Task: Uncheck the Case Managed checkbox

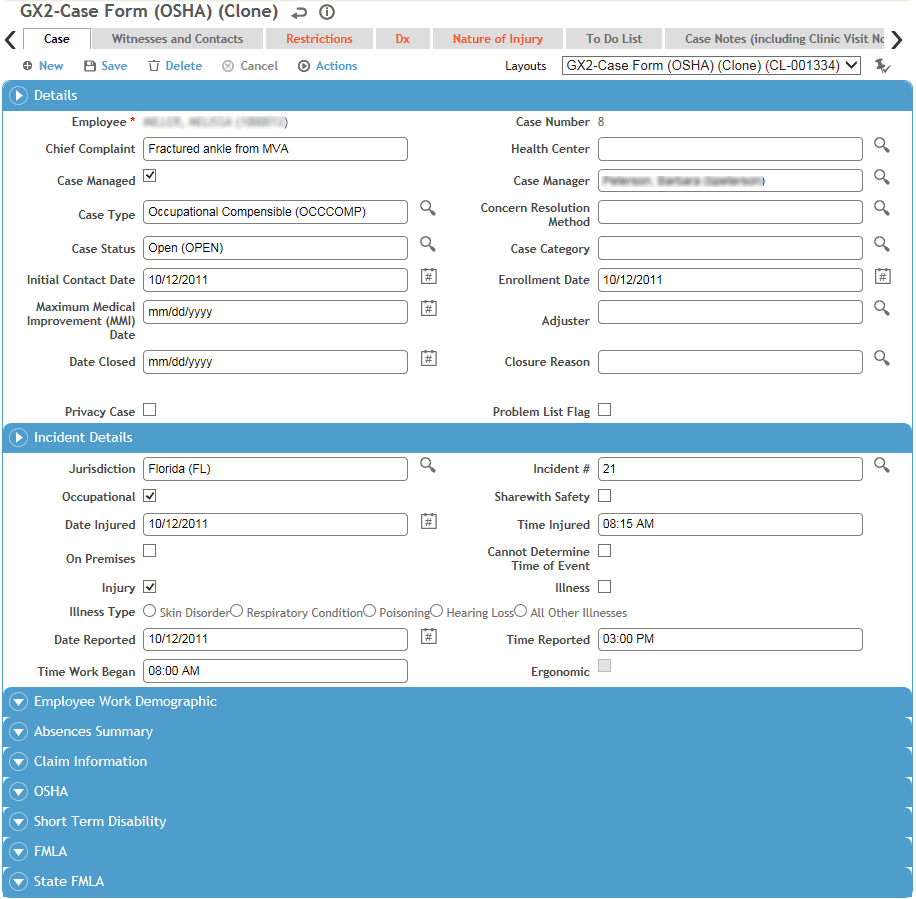Action: (150, 176)
